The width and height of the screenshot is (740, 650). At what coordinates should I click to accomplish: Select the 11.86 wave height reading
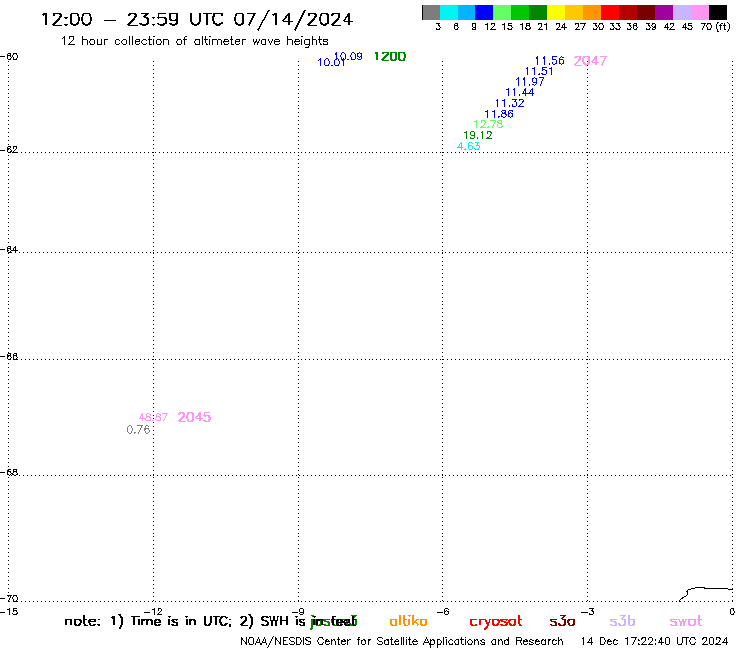499,114
